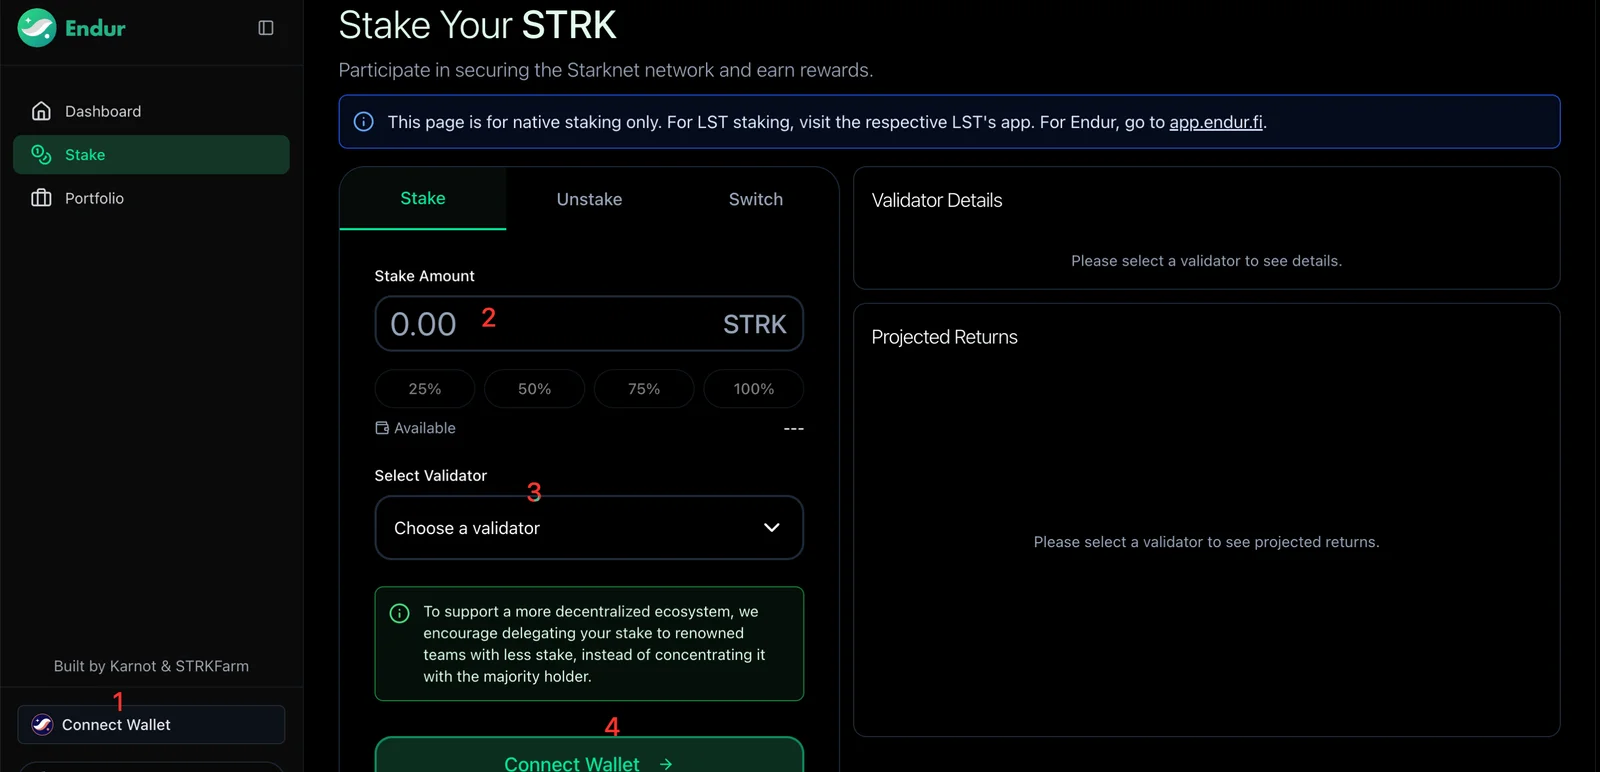Click the wallet avatar icon in sidebar
Screen dimensions: 1600x772
pyautogui.click(x=42, y=725)
